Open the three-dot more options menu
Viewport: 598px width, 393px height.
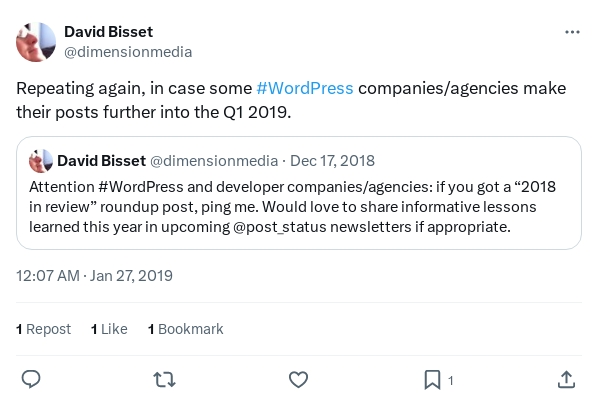(x=572, y=32)
